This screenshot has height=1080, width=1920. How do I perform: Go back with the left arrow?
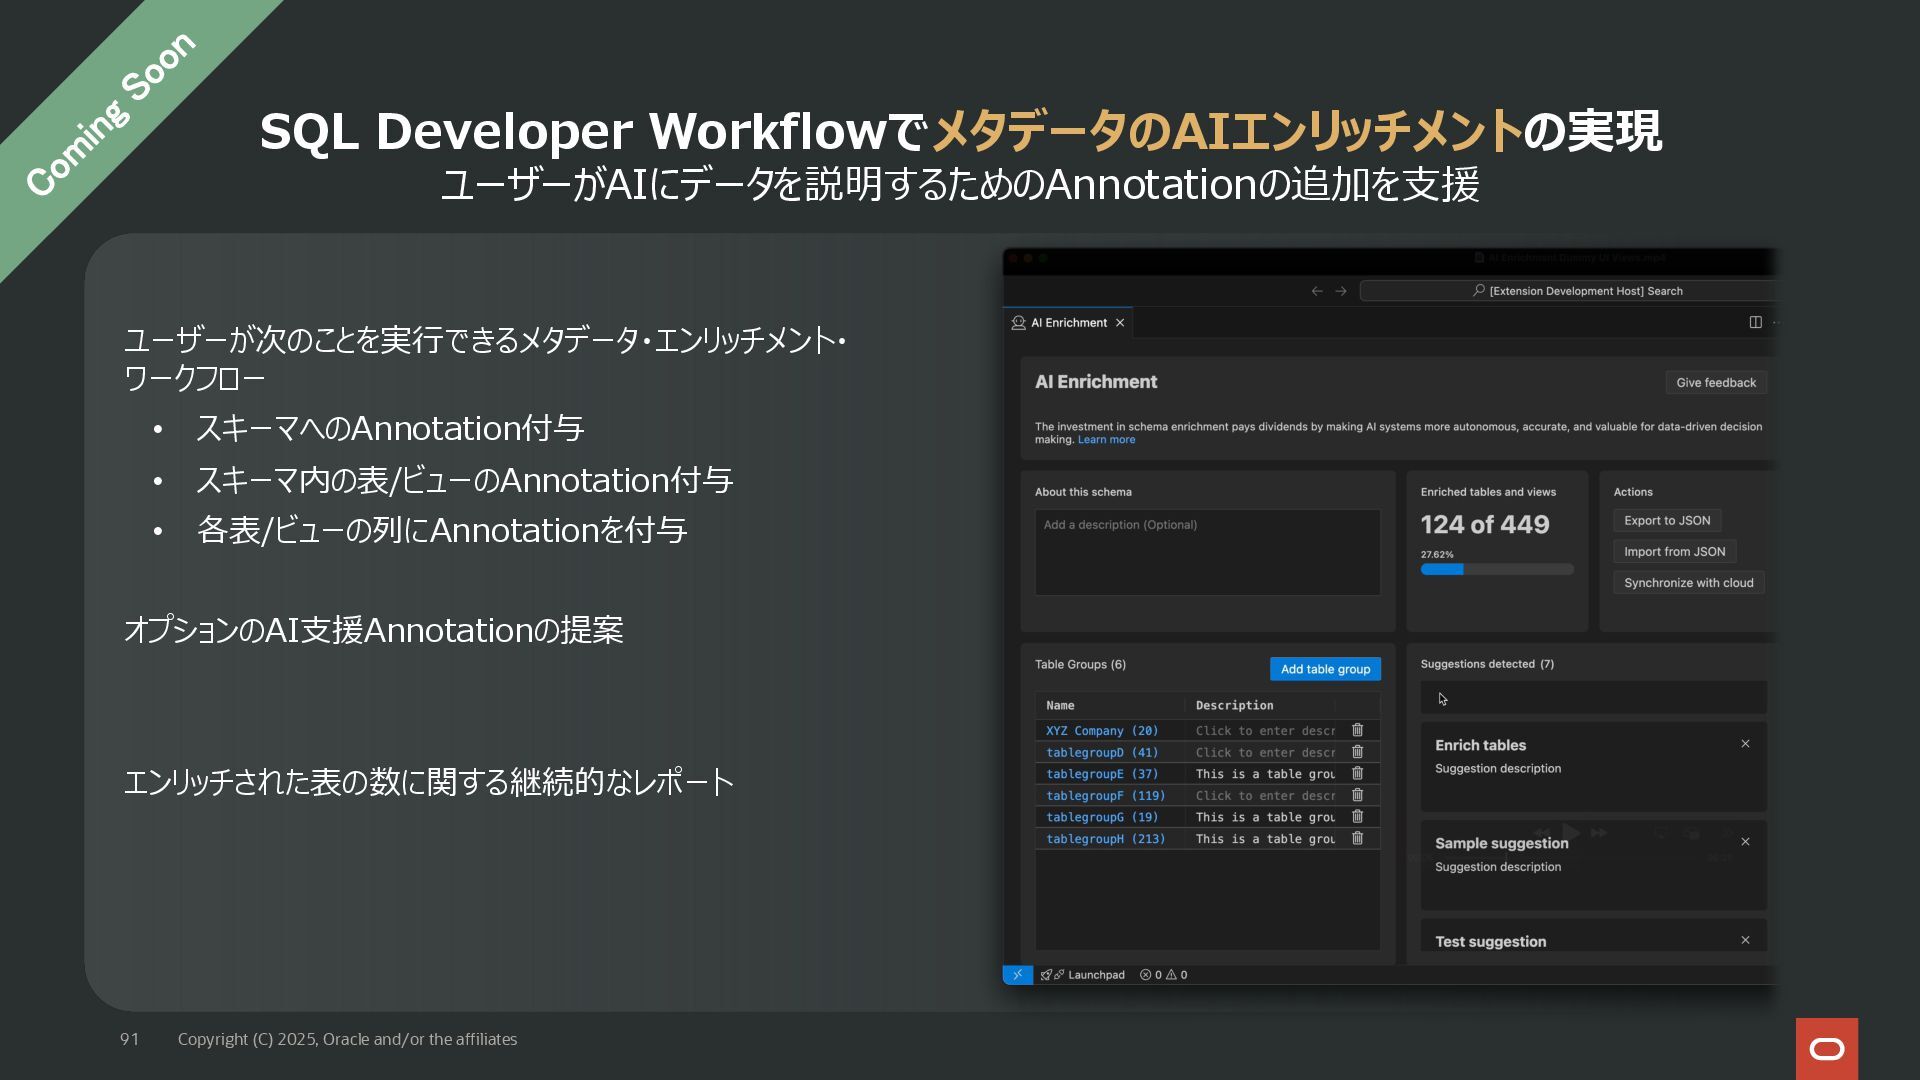click(x=1317, y=291)
